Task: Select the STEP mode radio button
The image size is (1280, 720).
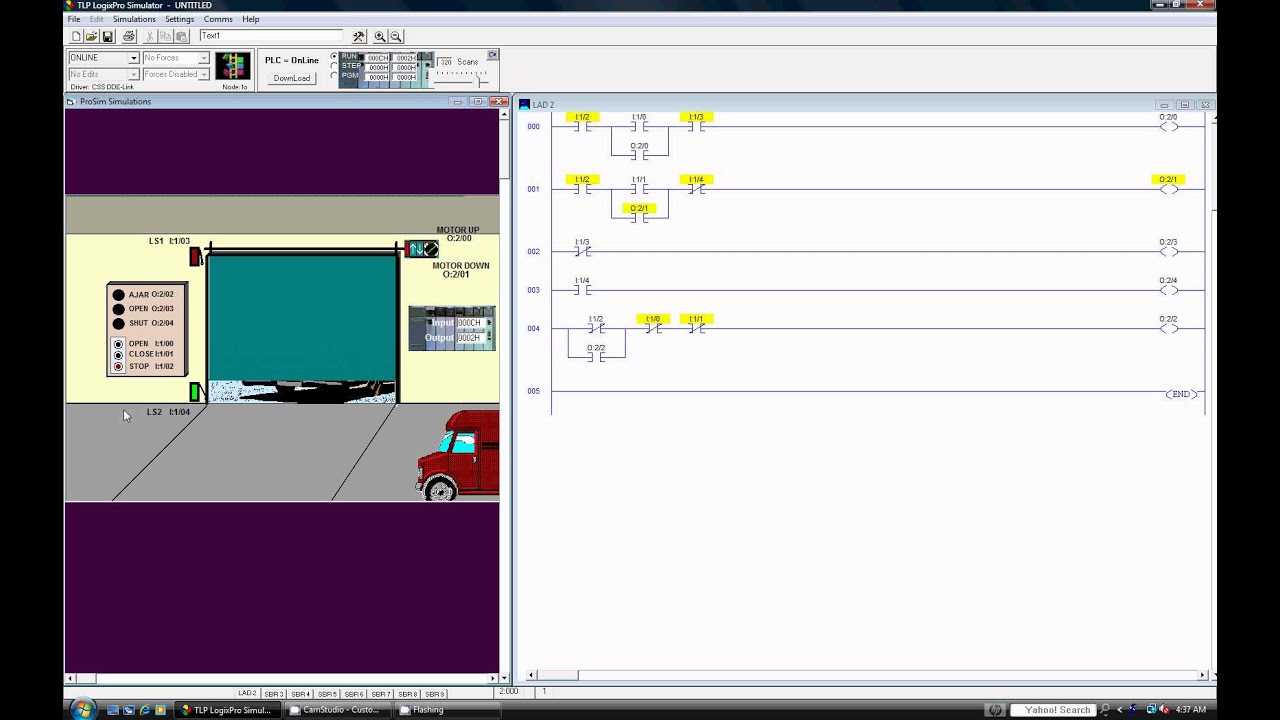Action: pos(334,66)
